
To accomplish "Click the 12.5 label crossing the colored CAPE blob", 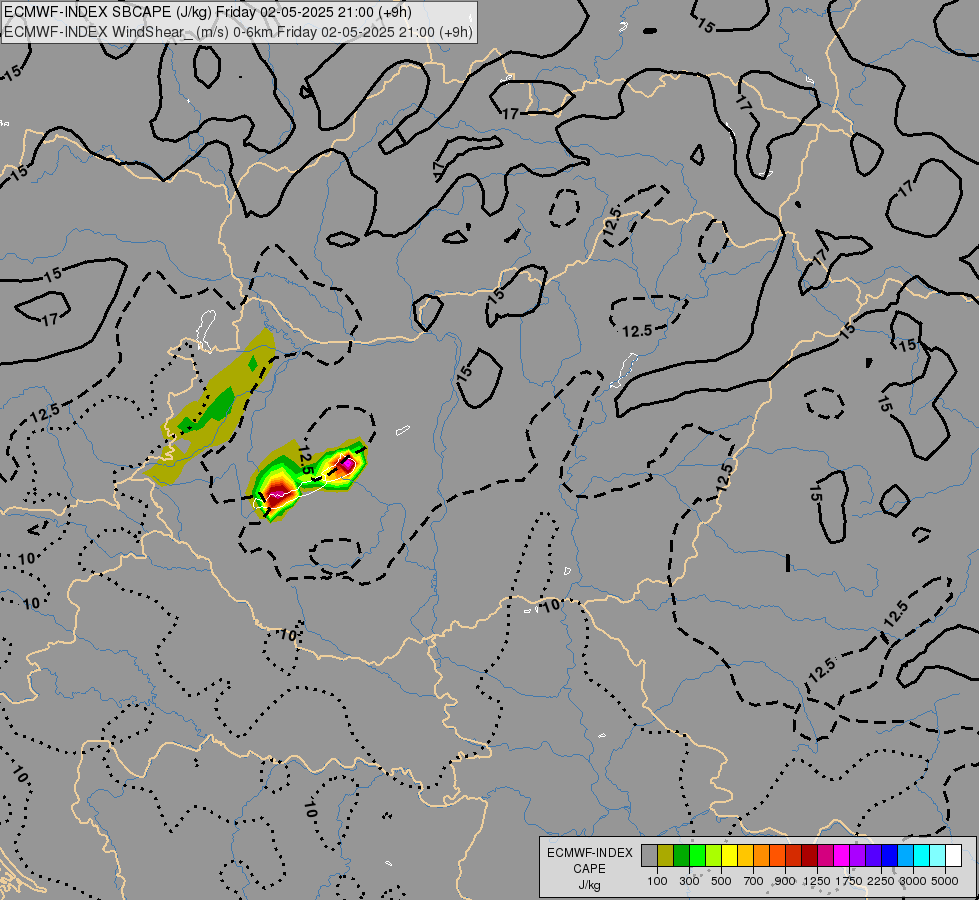I will coord(306,462).
